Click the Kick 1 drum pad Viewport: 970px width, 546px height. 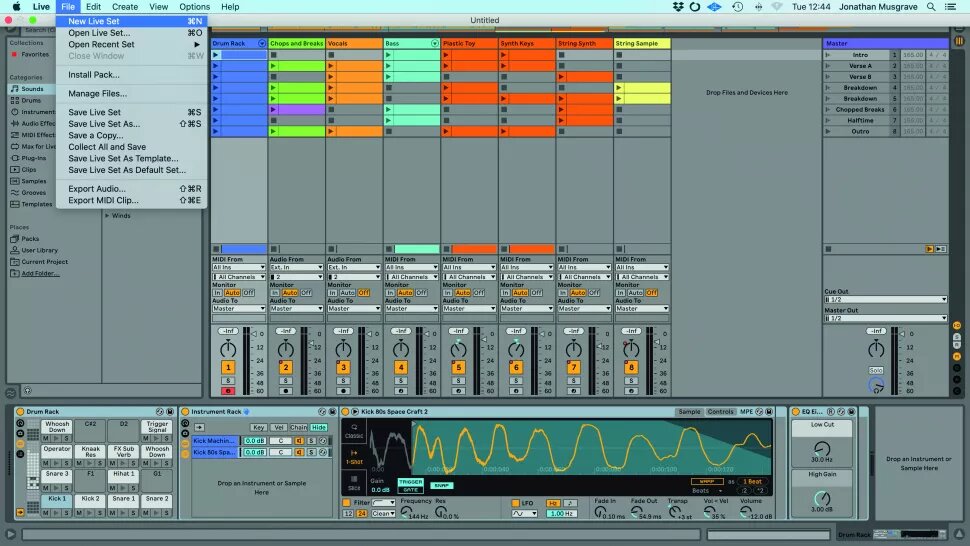[x=57, y=498]
